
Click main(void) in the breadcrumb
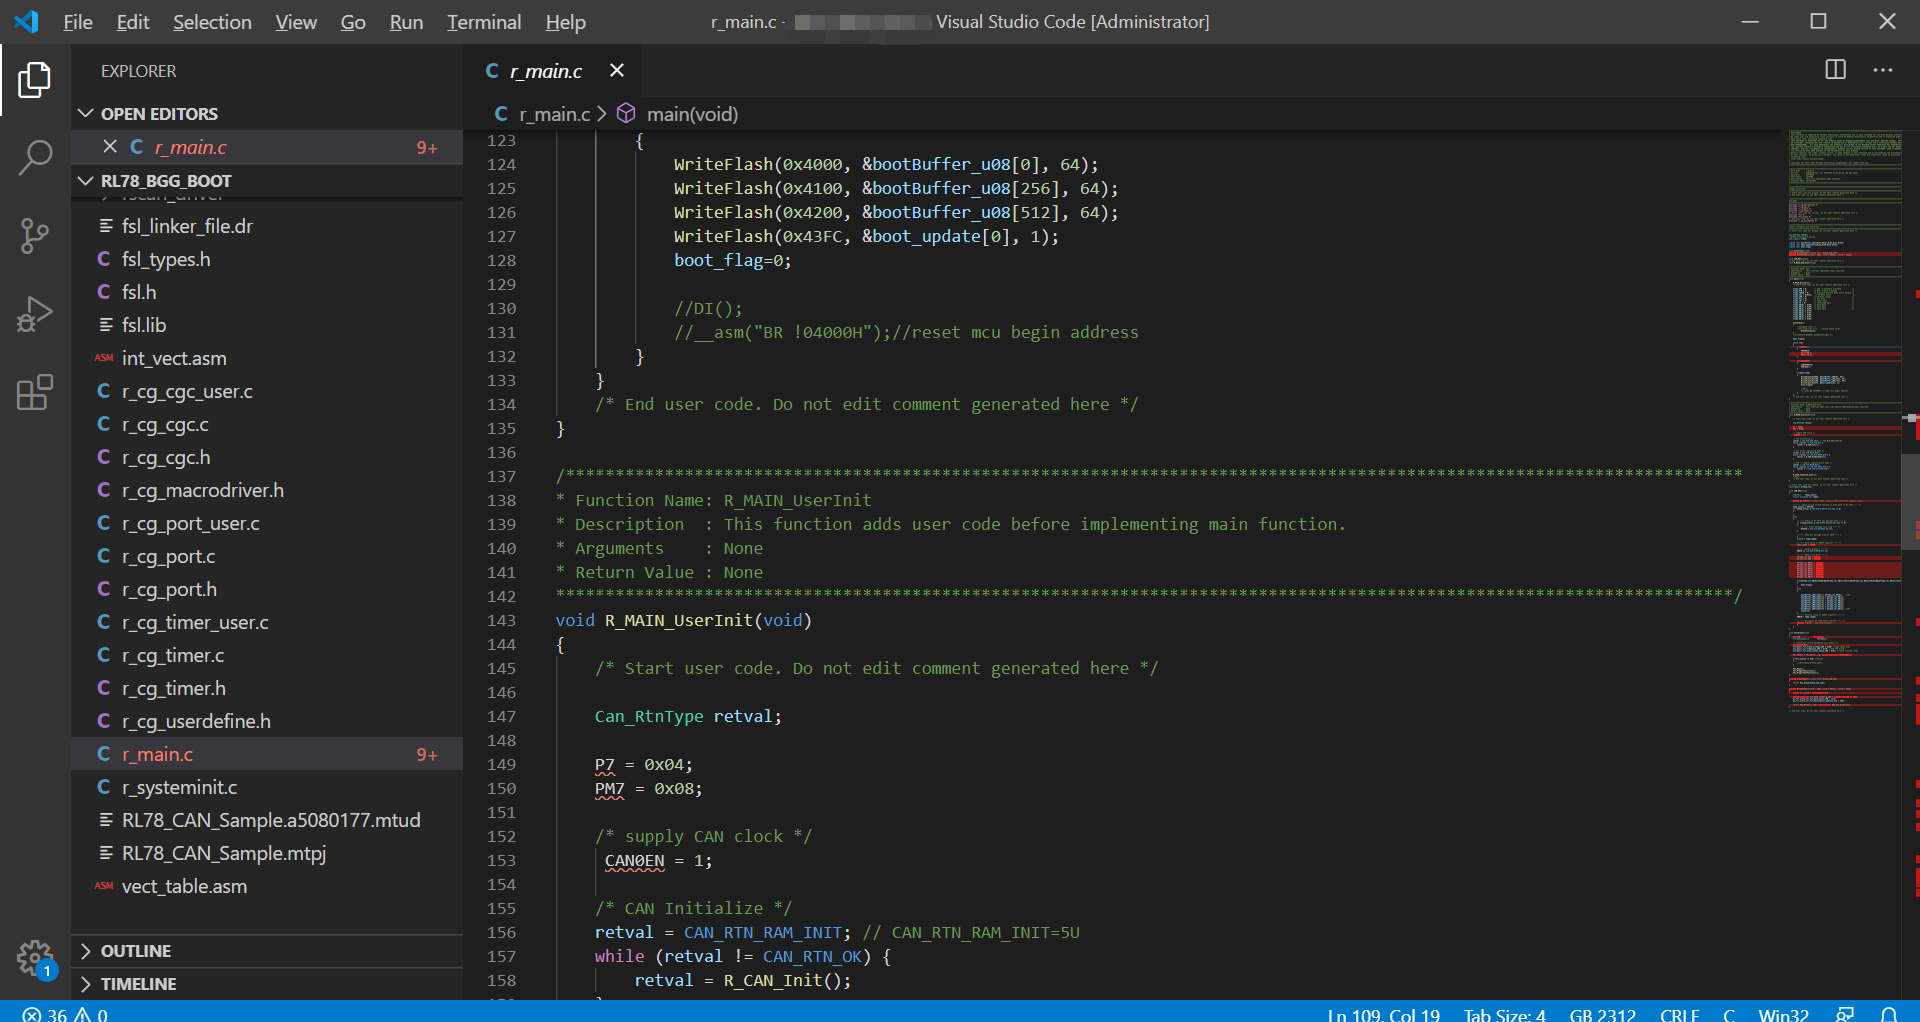coord(692,114)
